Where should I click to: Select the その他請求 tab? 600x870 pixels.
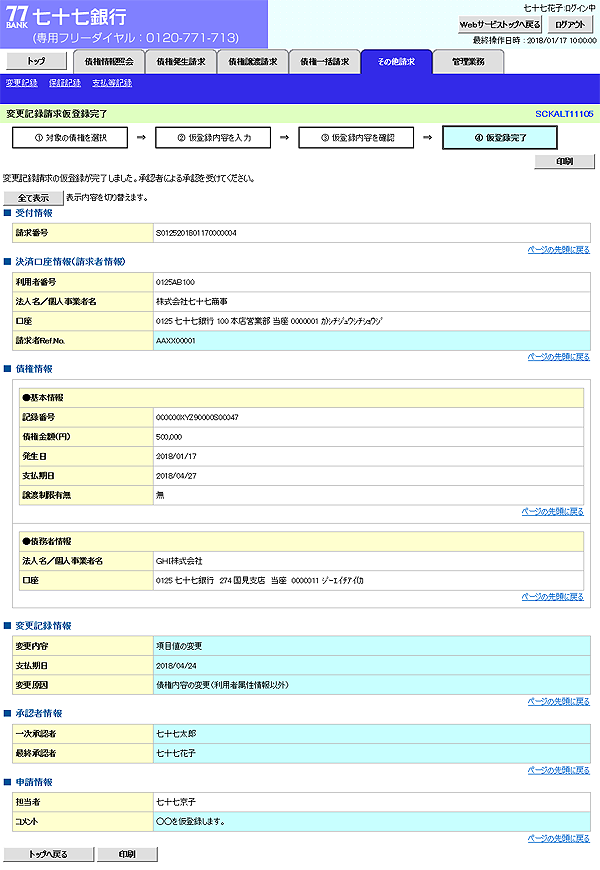[396, 62]
